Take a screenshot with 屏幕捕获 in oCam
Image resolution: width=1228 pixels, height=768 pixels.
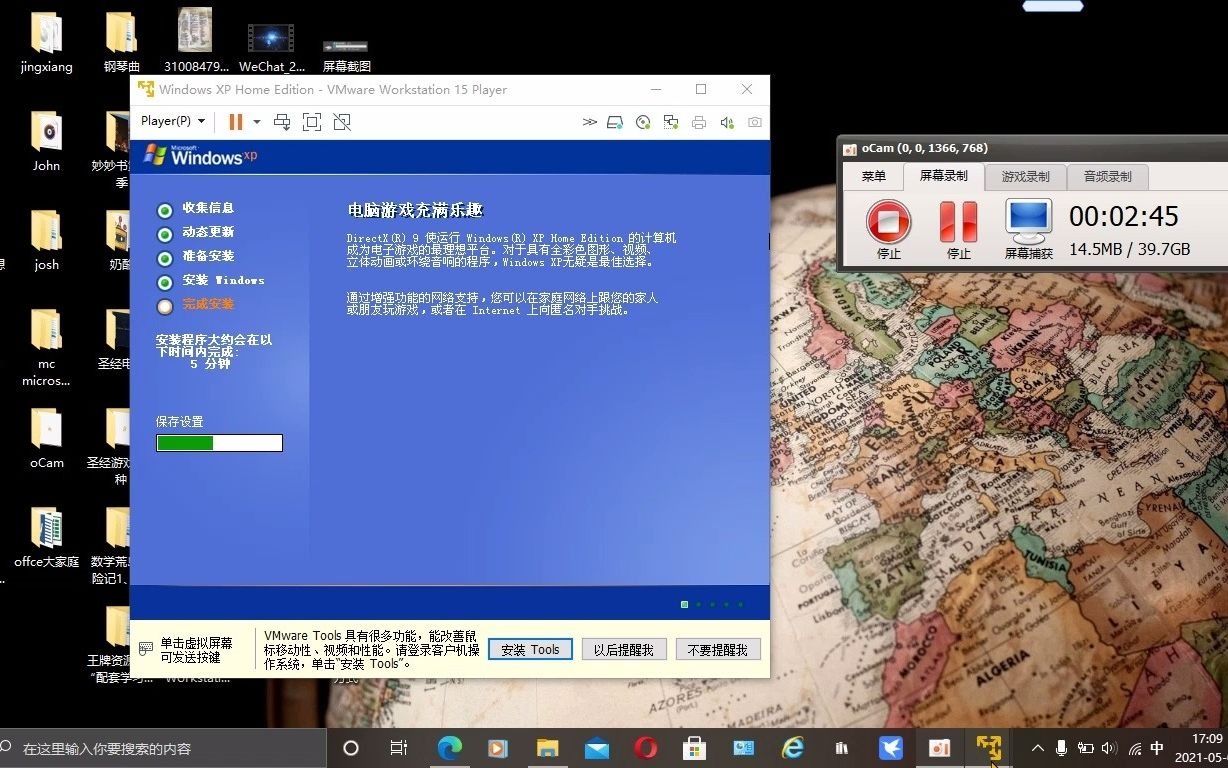pos(1028,222)
